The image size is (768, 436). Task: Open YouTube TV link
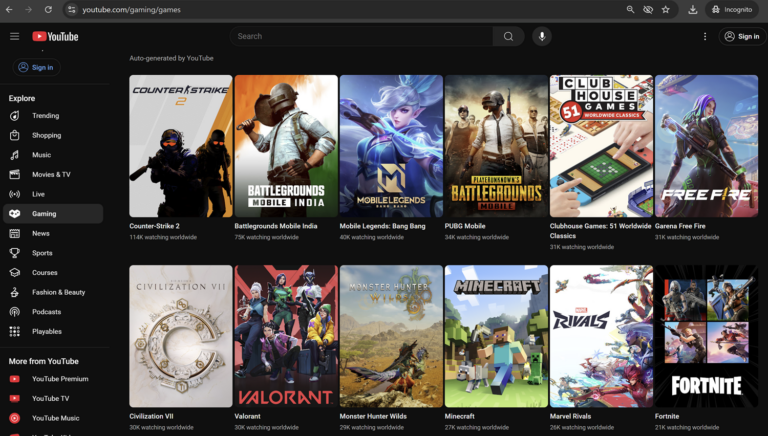pyautogui.click(x=53, y=398)
